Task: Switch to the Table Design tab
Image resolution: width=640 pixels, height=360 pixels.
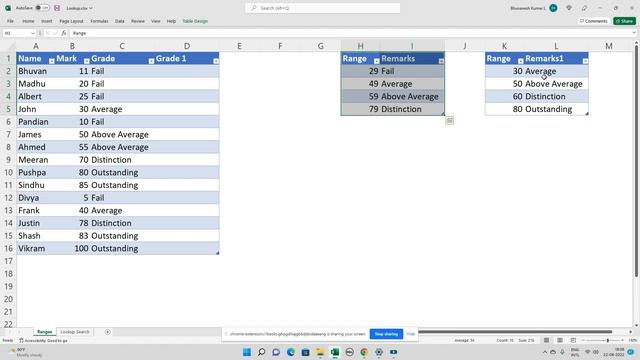Action: 195,21
